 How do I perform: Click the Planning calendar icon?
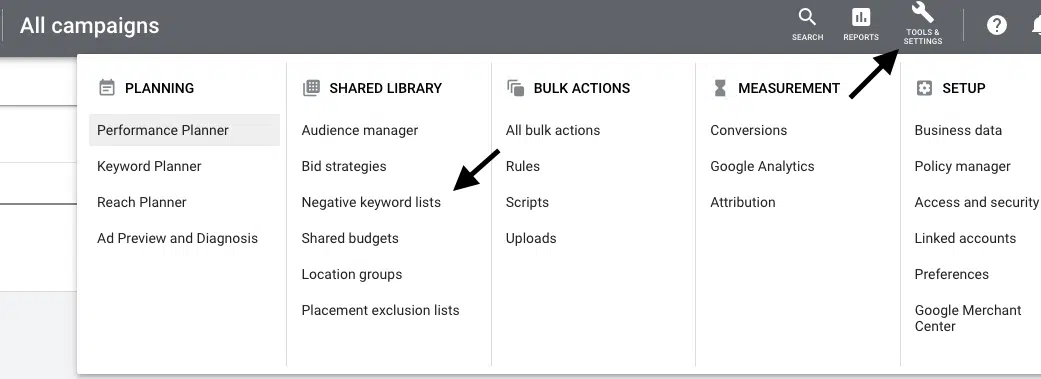(107, 88)
